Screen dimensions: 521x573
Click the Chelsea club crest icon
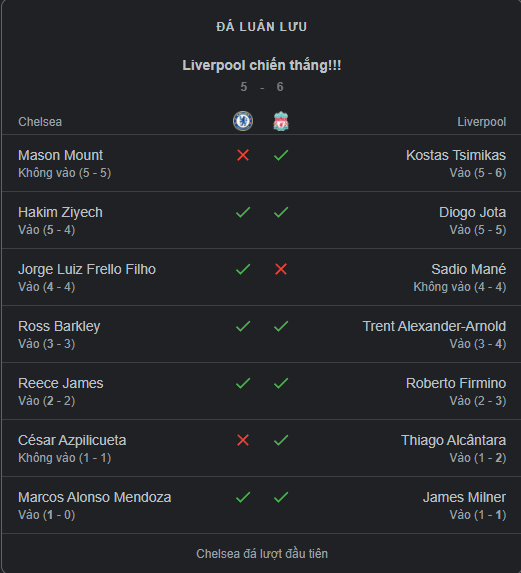click(x=243, y=121)
